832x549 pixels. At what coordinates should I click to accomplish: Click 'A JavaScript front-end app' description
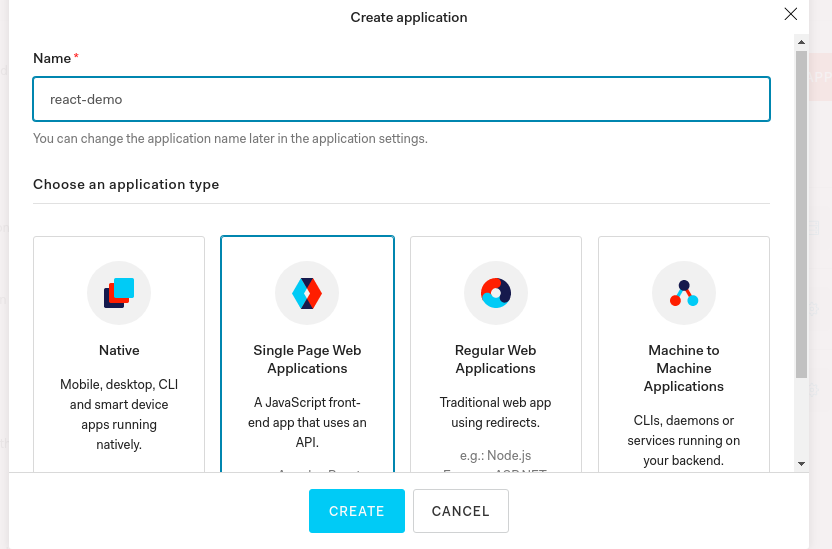pos(307,422)
